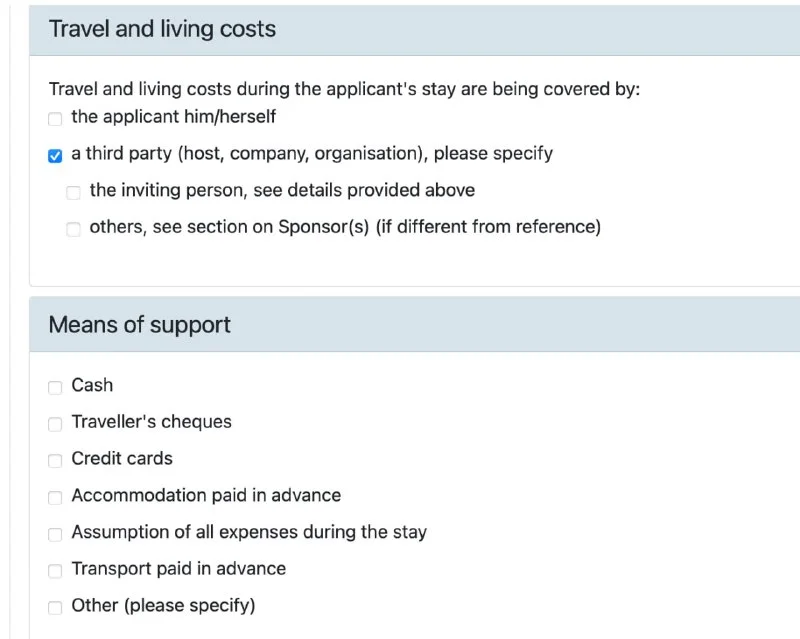The image size is (800, 639).
Task: Click the 'the inviting person, see details' label text
Action: pos(282,190)
